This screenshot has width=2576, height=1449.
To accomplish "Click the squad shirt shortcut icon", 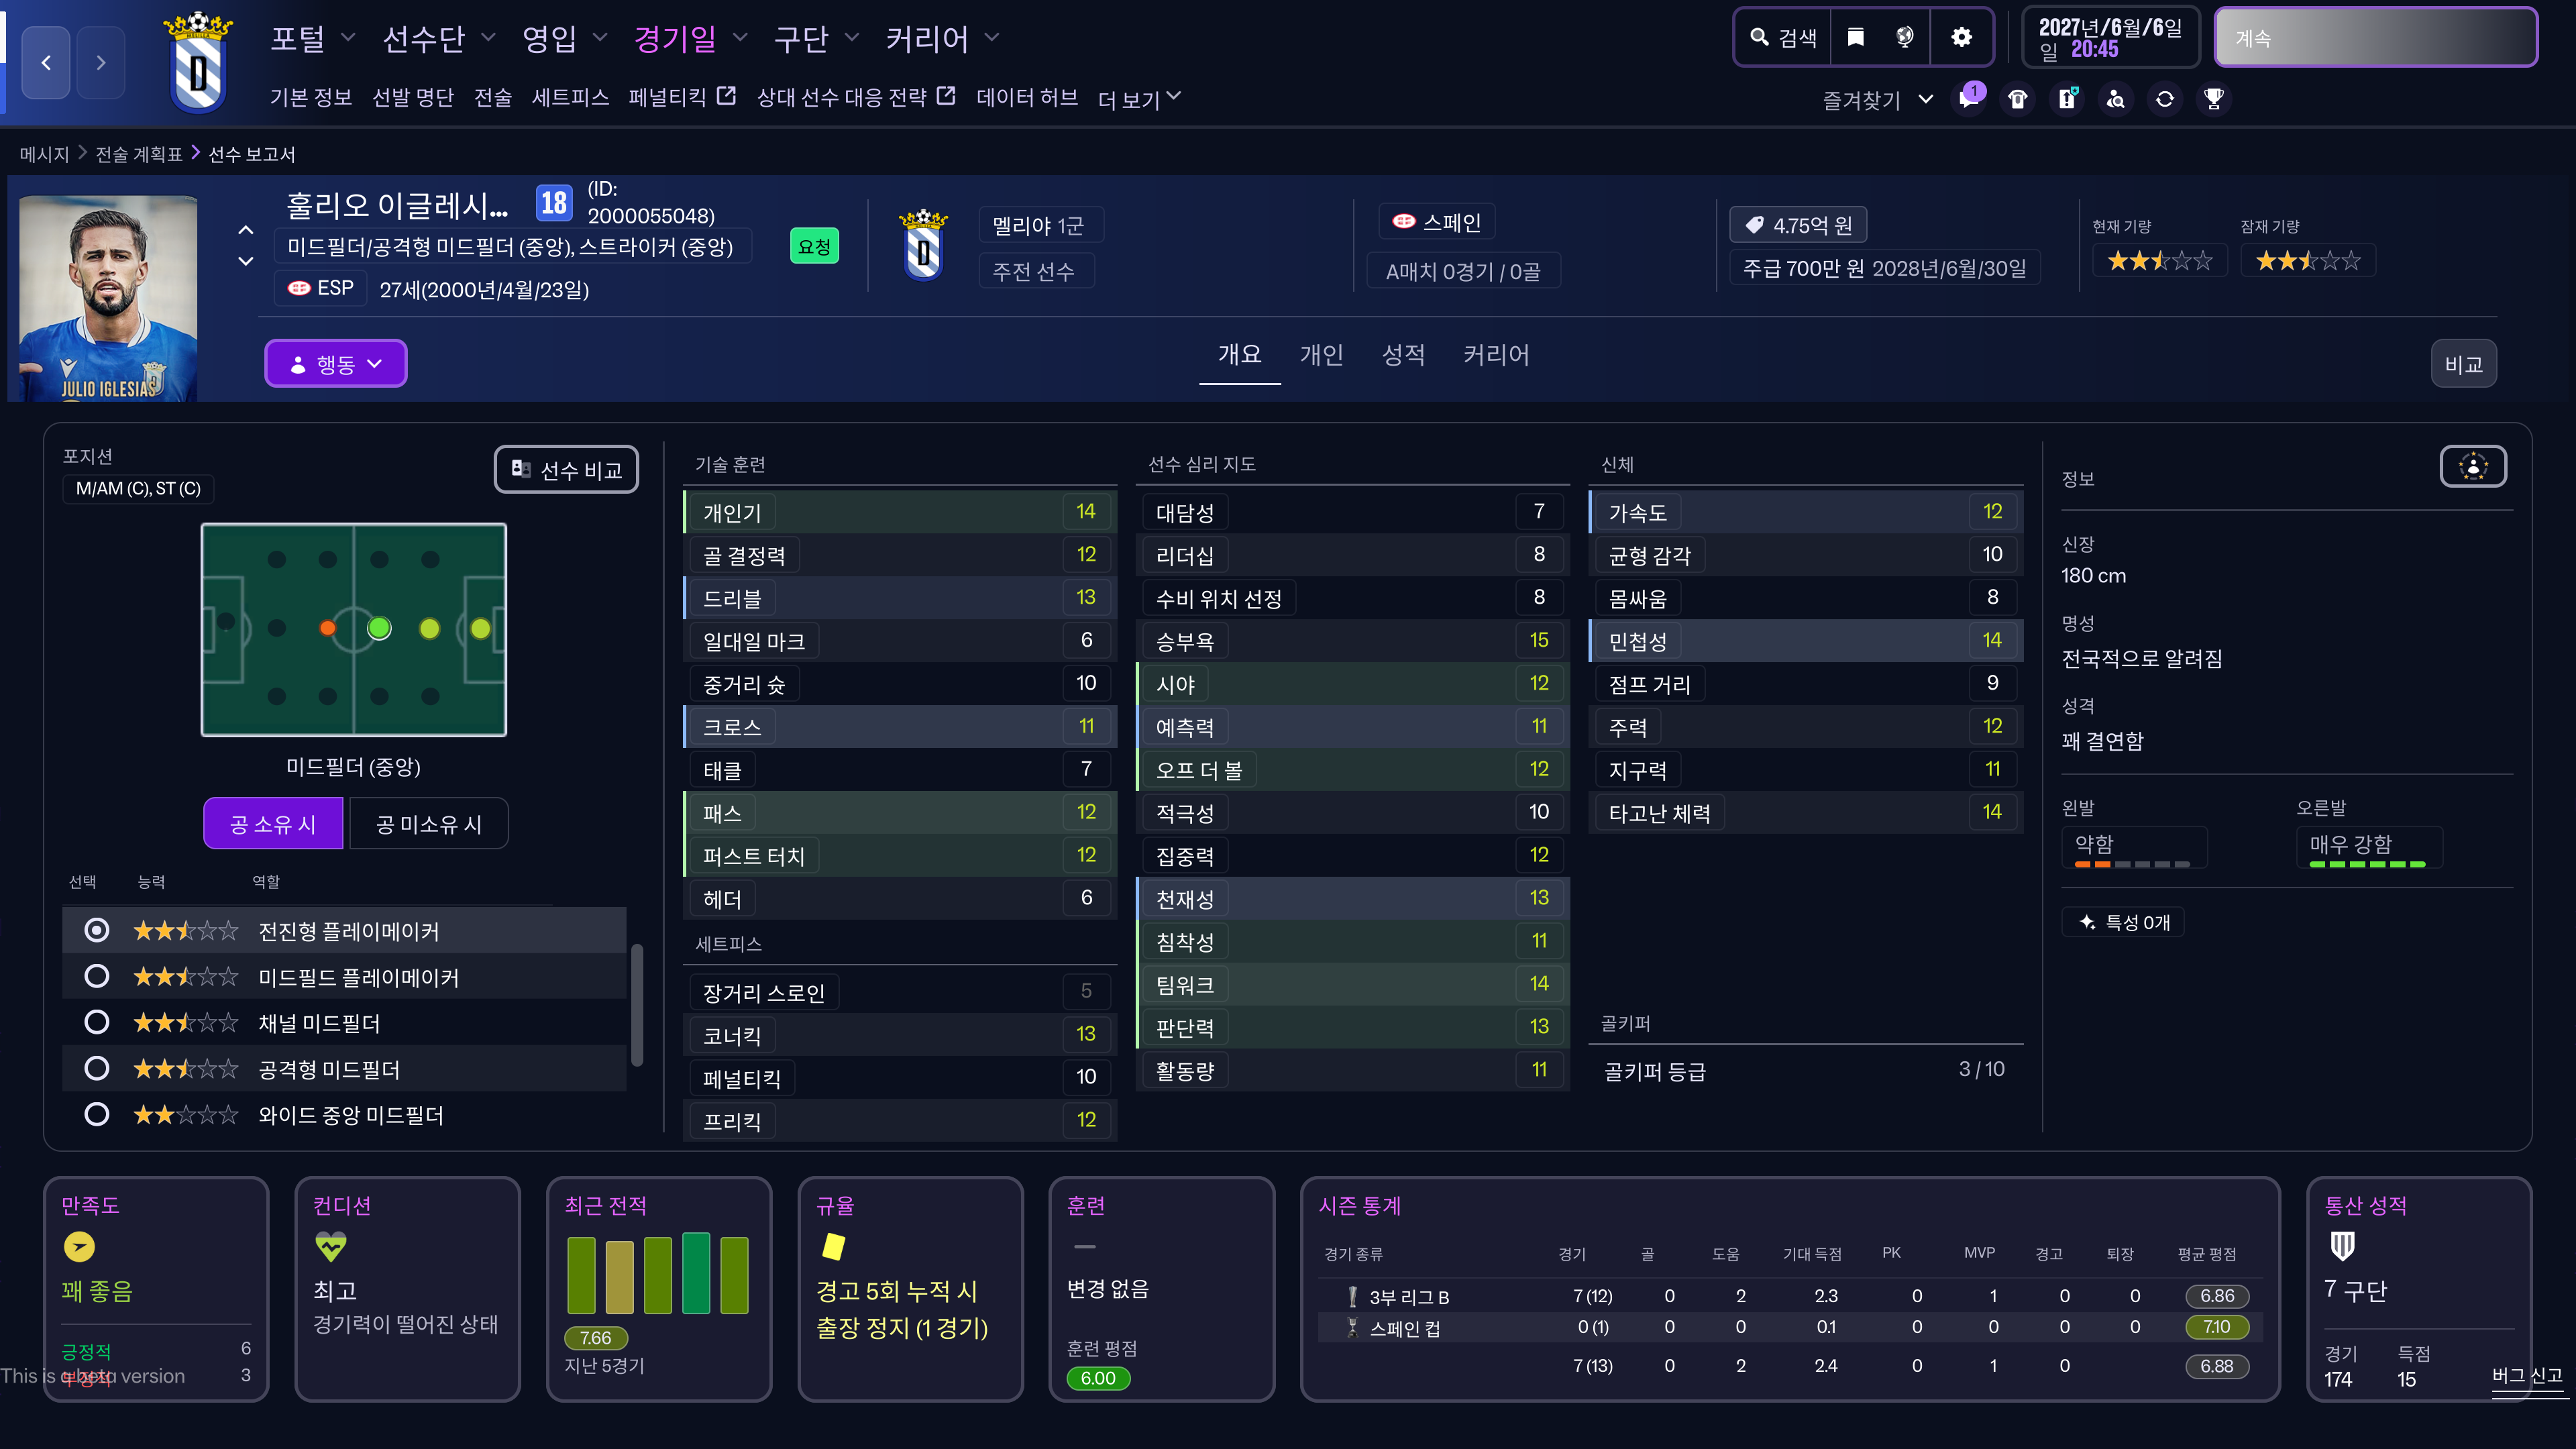I will (2017, 99).
